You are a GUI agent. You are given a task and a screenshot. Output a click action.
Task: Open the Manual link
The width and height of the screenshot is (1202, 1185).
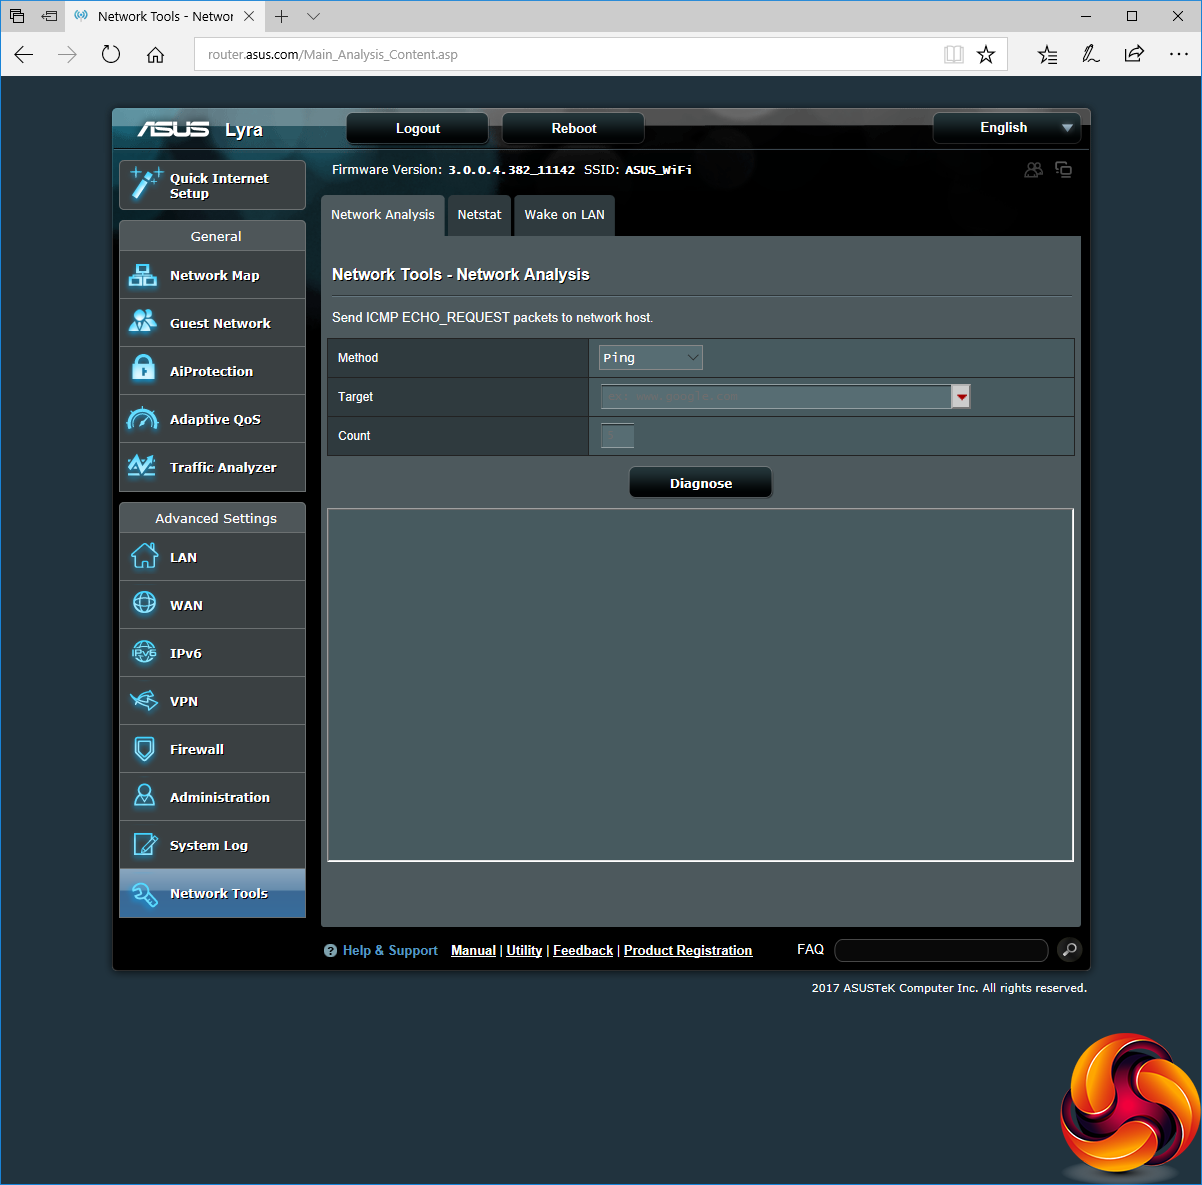[x=473, y=951]
